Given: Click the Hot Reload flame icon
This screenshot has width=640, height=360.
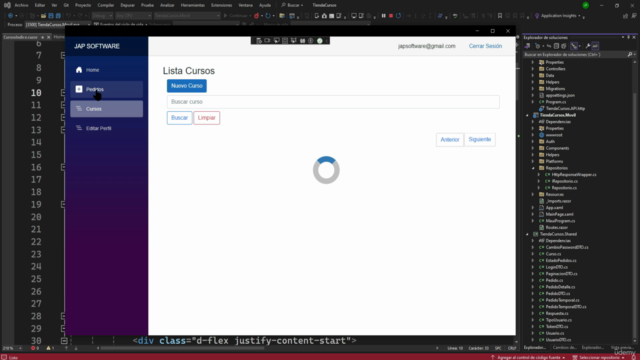Looking at the screenshot, I should [x=256, y=16].
